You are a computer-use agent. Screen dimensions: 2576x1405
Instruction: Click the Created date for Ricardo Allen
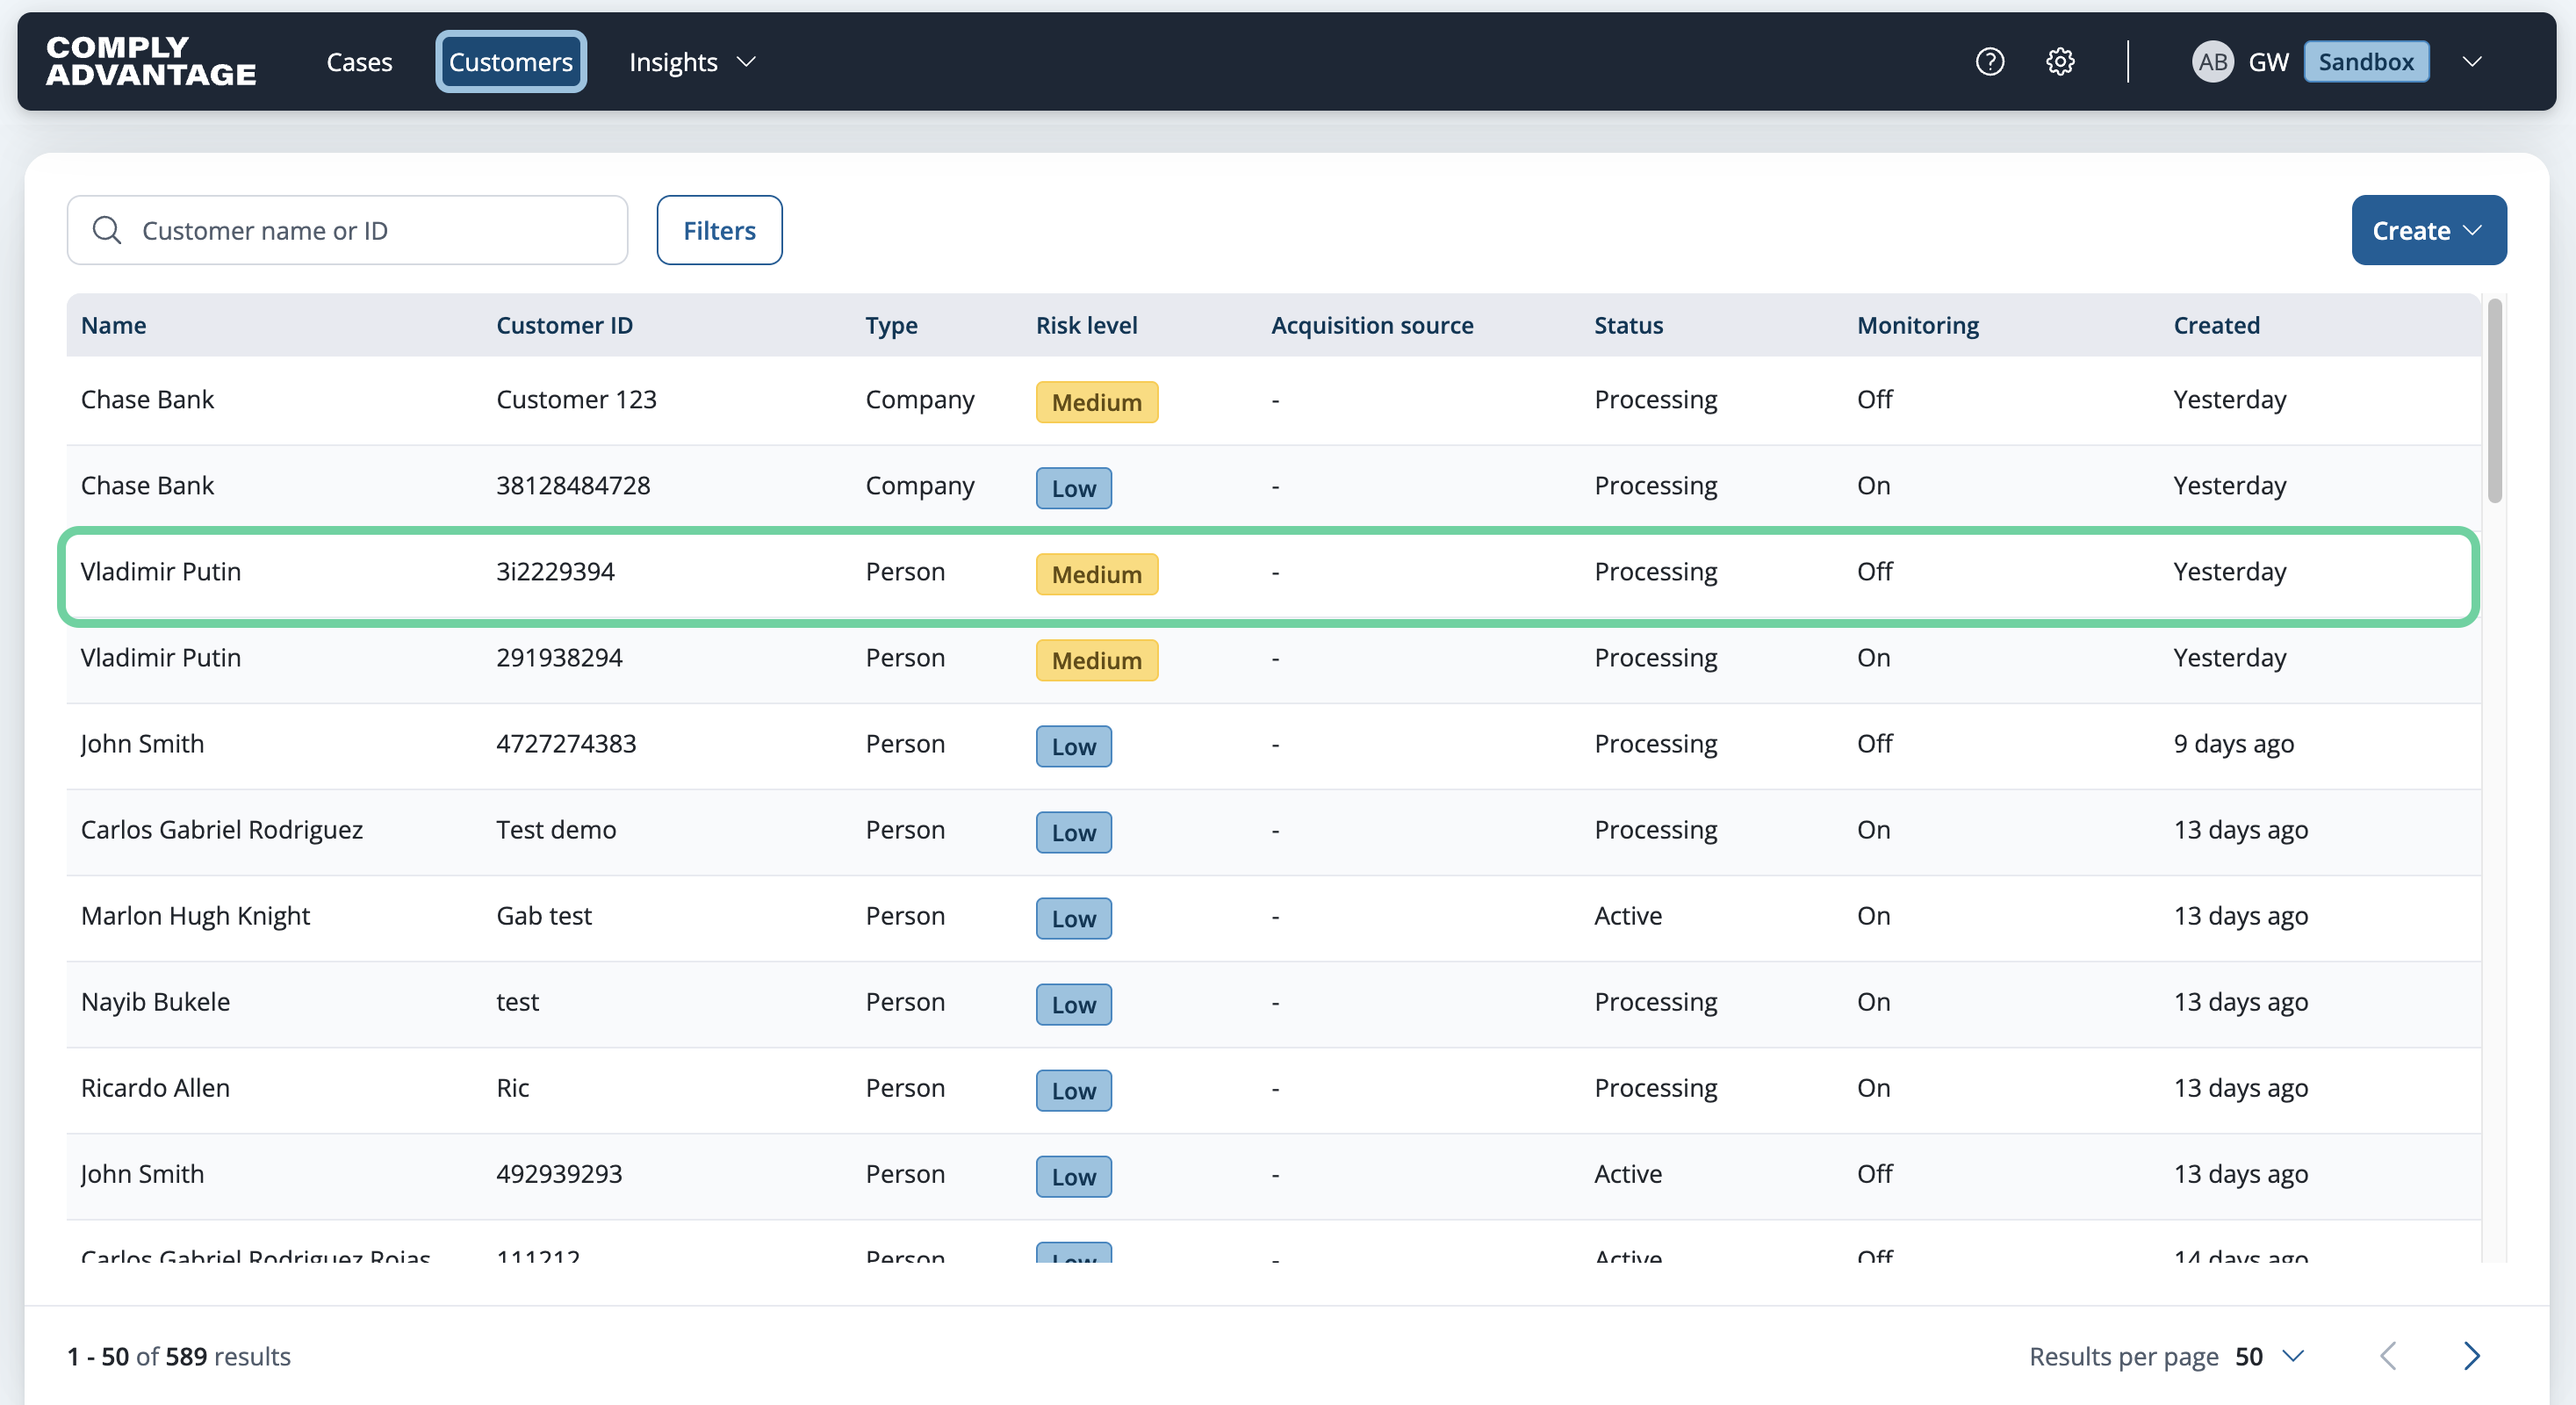point(2240,1088)
